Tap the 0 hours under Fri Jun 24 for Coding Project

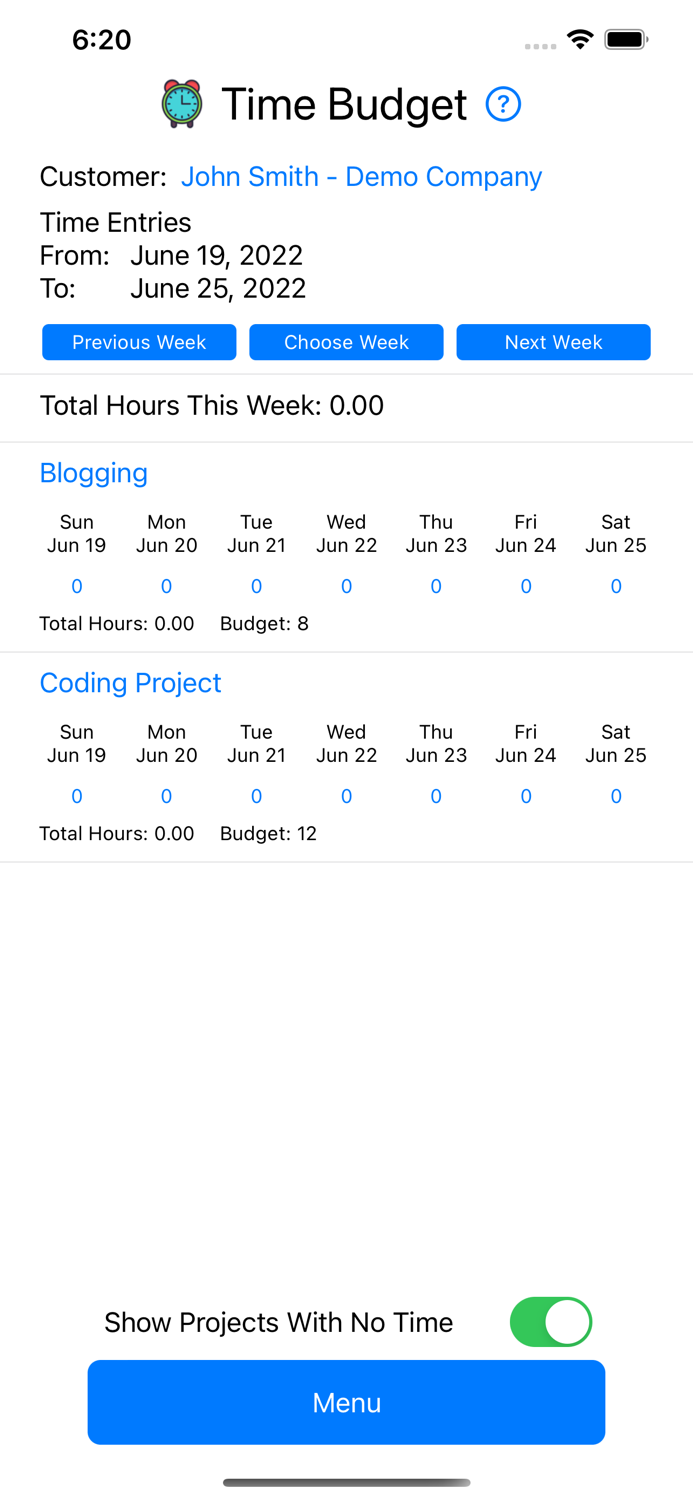coord(526,796)
